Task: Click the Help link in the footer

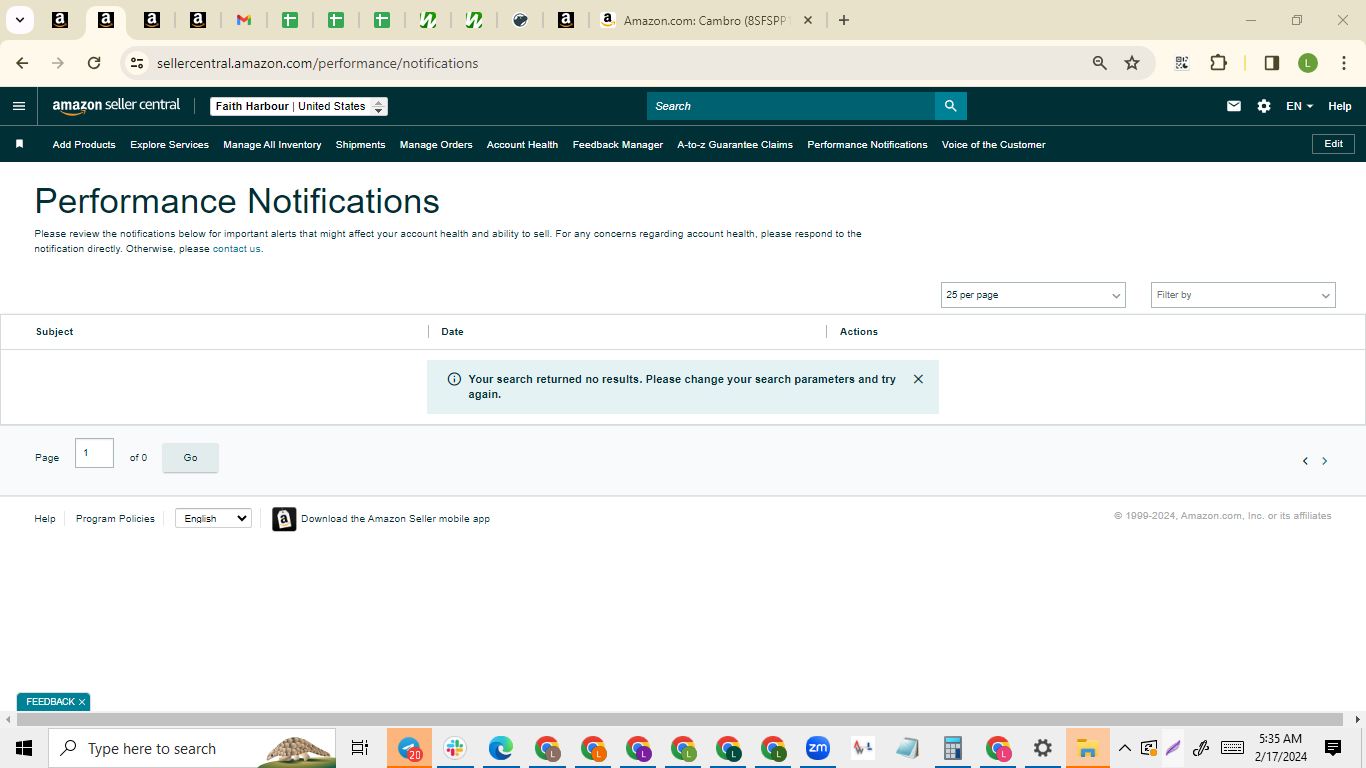Action: pos(45,519)
